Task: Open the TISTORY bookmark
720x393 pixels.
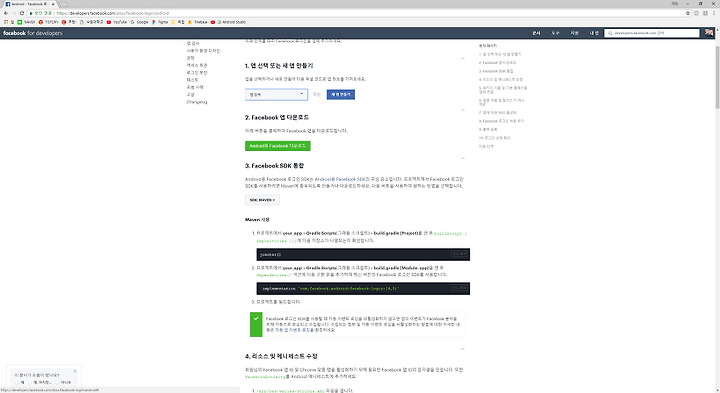Action: (49, 22)
